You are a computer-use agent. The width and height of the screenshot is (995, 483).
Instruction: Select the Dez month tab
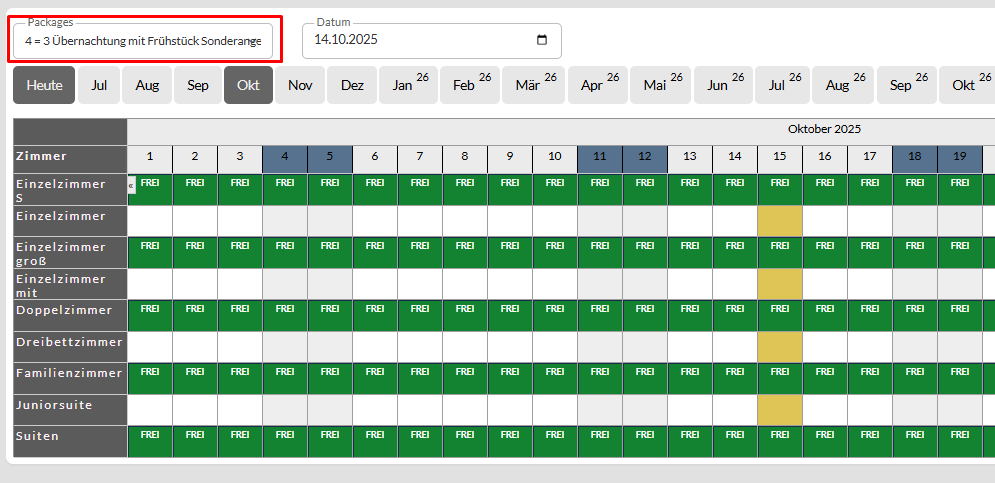[x=352, y=86]
